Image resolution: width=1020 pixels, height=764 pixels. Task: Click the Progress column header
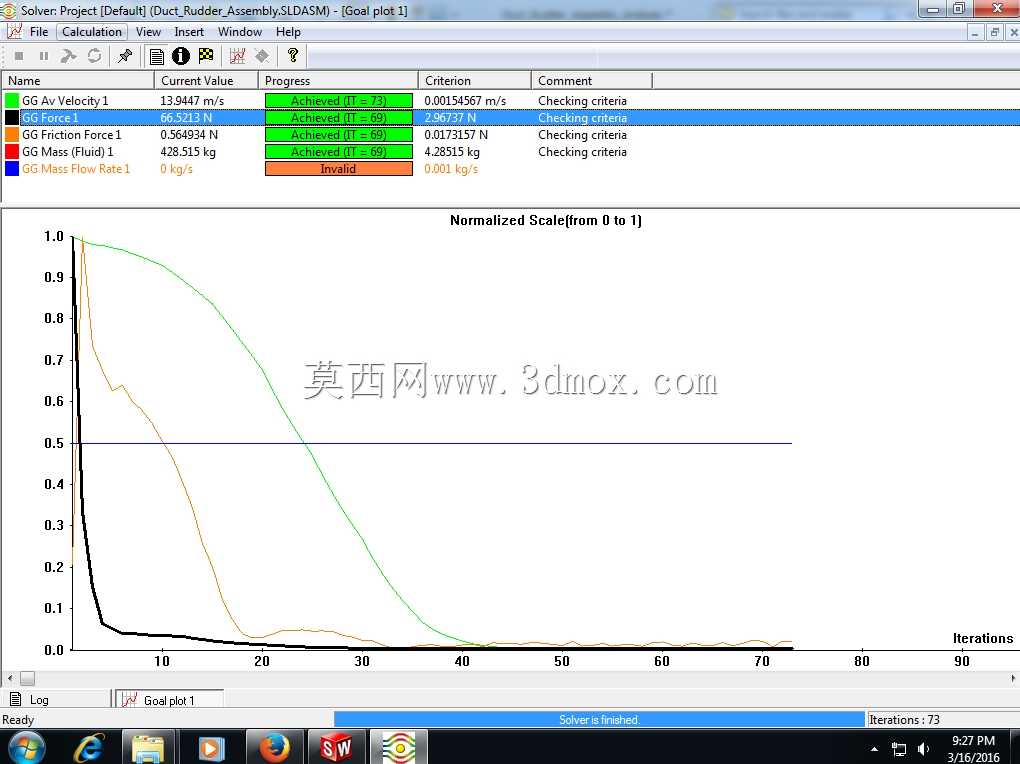tap(338, 81)
